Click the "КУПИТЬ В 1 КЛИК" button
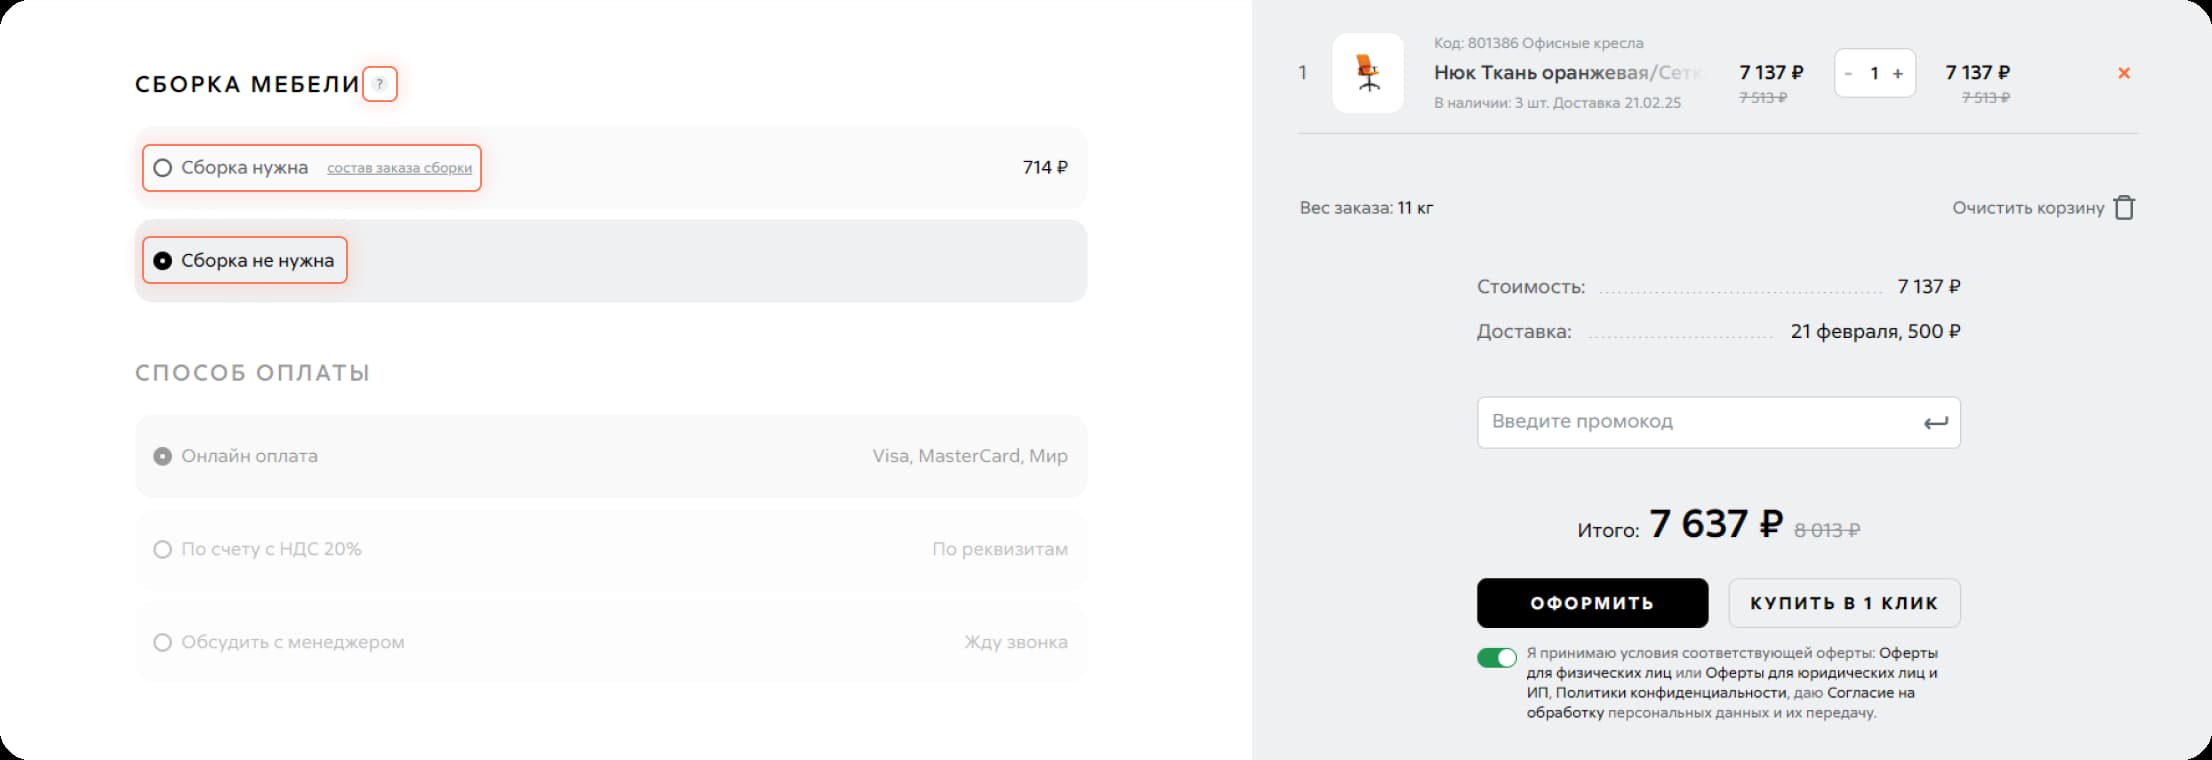 pyautogui.click(x=1843, y=603)
